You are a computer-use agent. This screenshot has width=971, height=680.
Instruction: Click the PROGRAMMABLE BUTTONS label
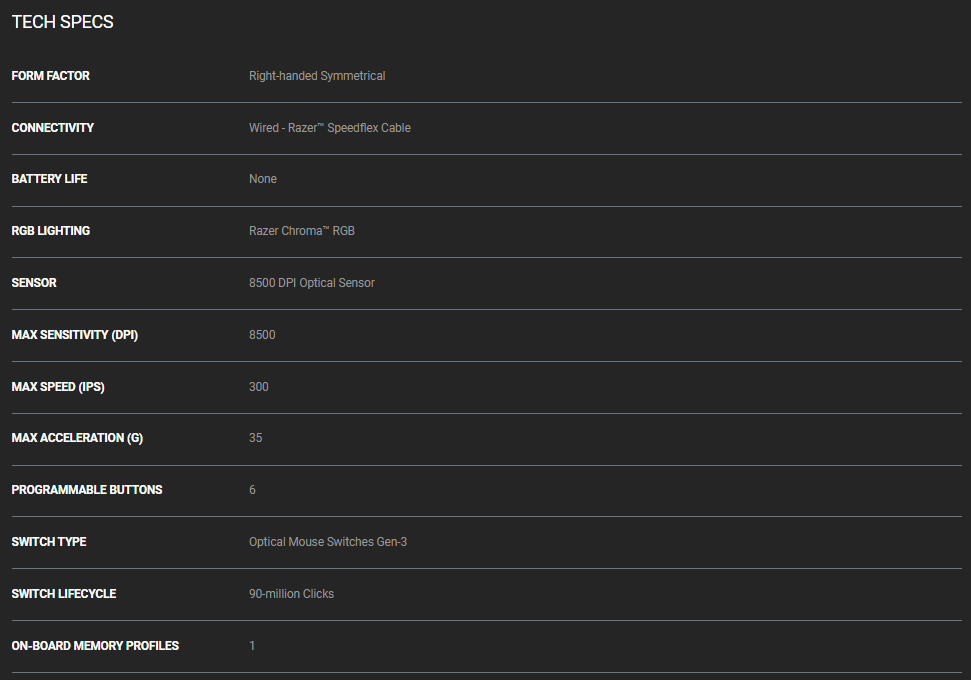point(86,490)
